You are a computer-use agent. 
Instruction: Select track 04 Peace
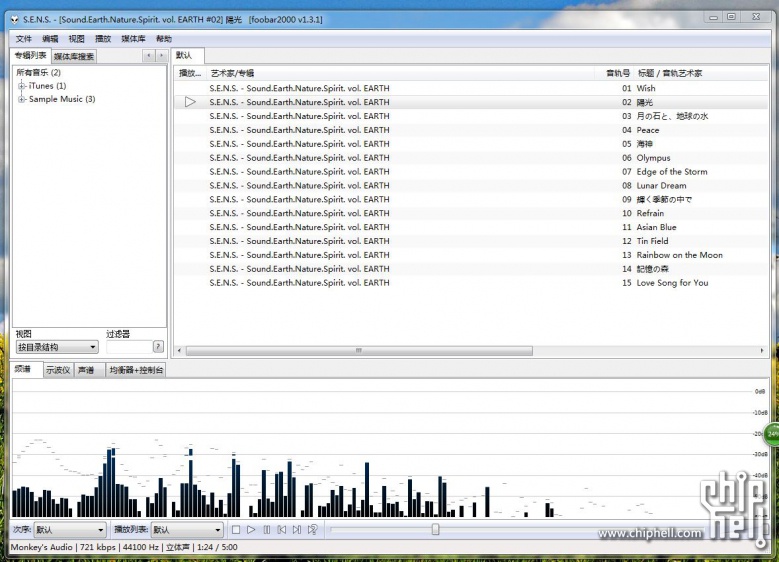click(x=471, y=130)
